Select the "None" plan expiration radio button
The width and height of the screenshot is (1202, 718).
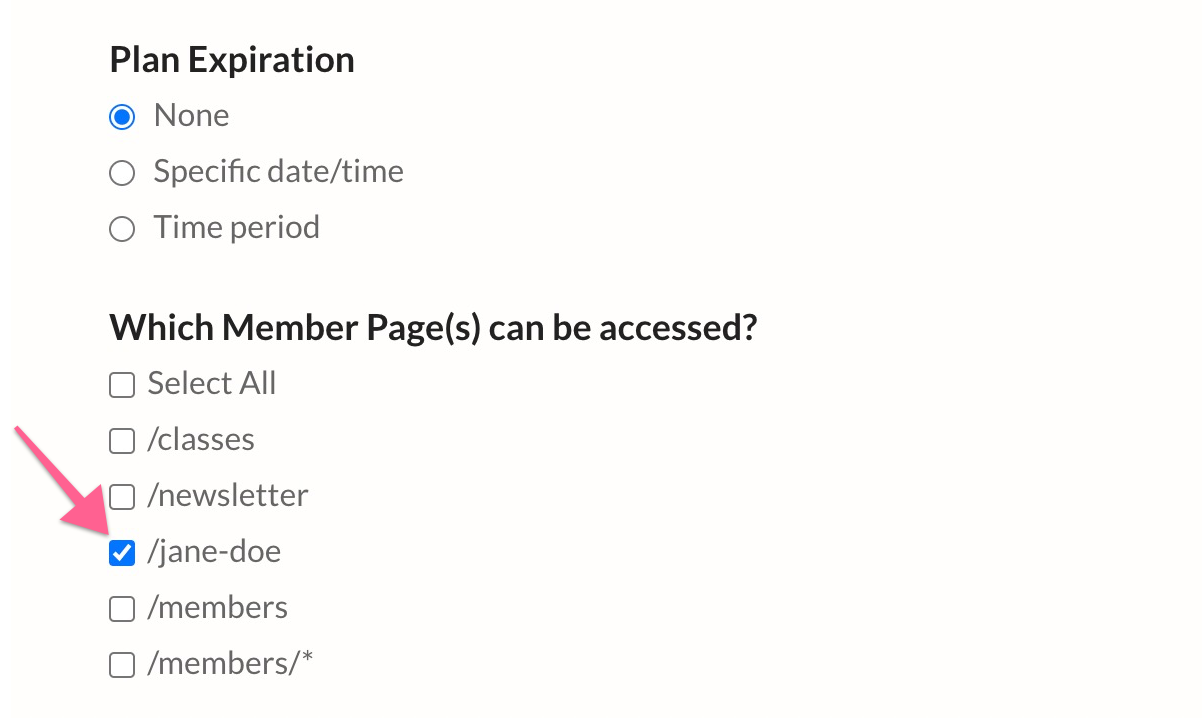pos(121,116)
